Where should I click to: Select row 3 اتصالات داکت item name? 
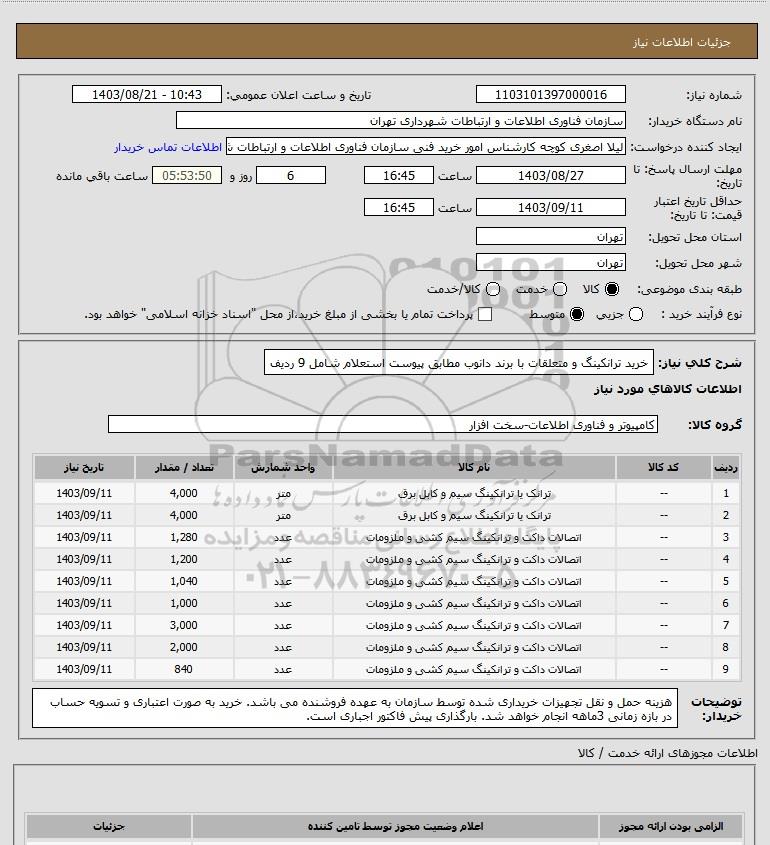point(474,538)
